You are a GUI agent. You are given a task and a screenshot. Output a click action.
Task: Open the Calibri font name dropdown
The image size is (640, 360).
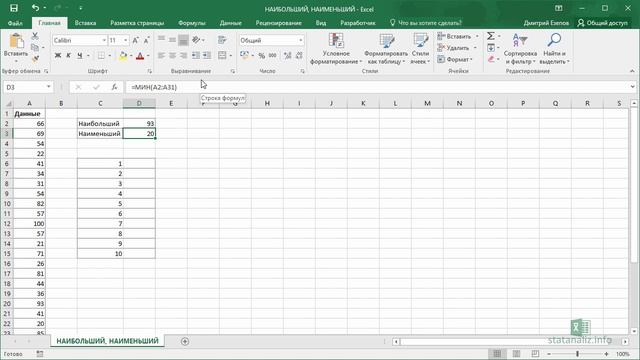pyautogui.click(x=104, y=40)
